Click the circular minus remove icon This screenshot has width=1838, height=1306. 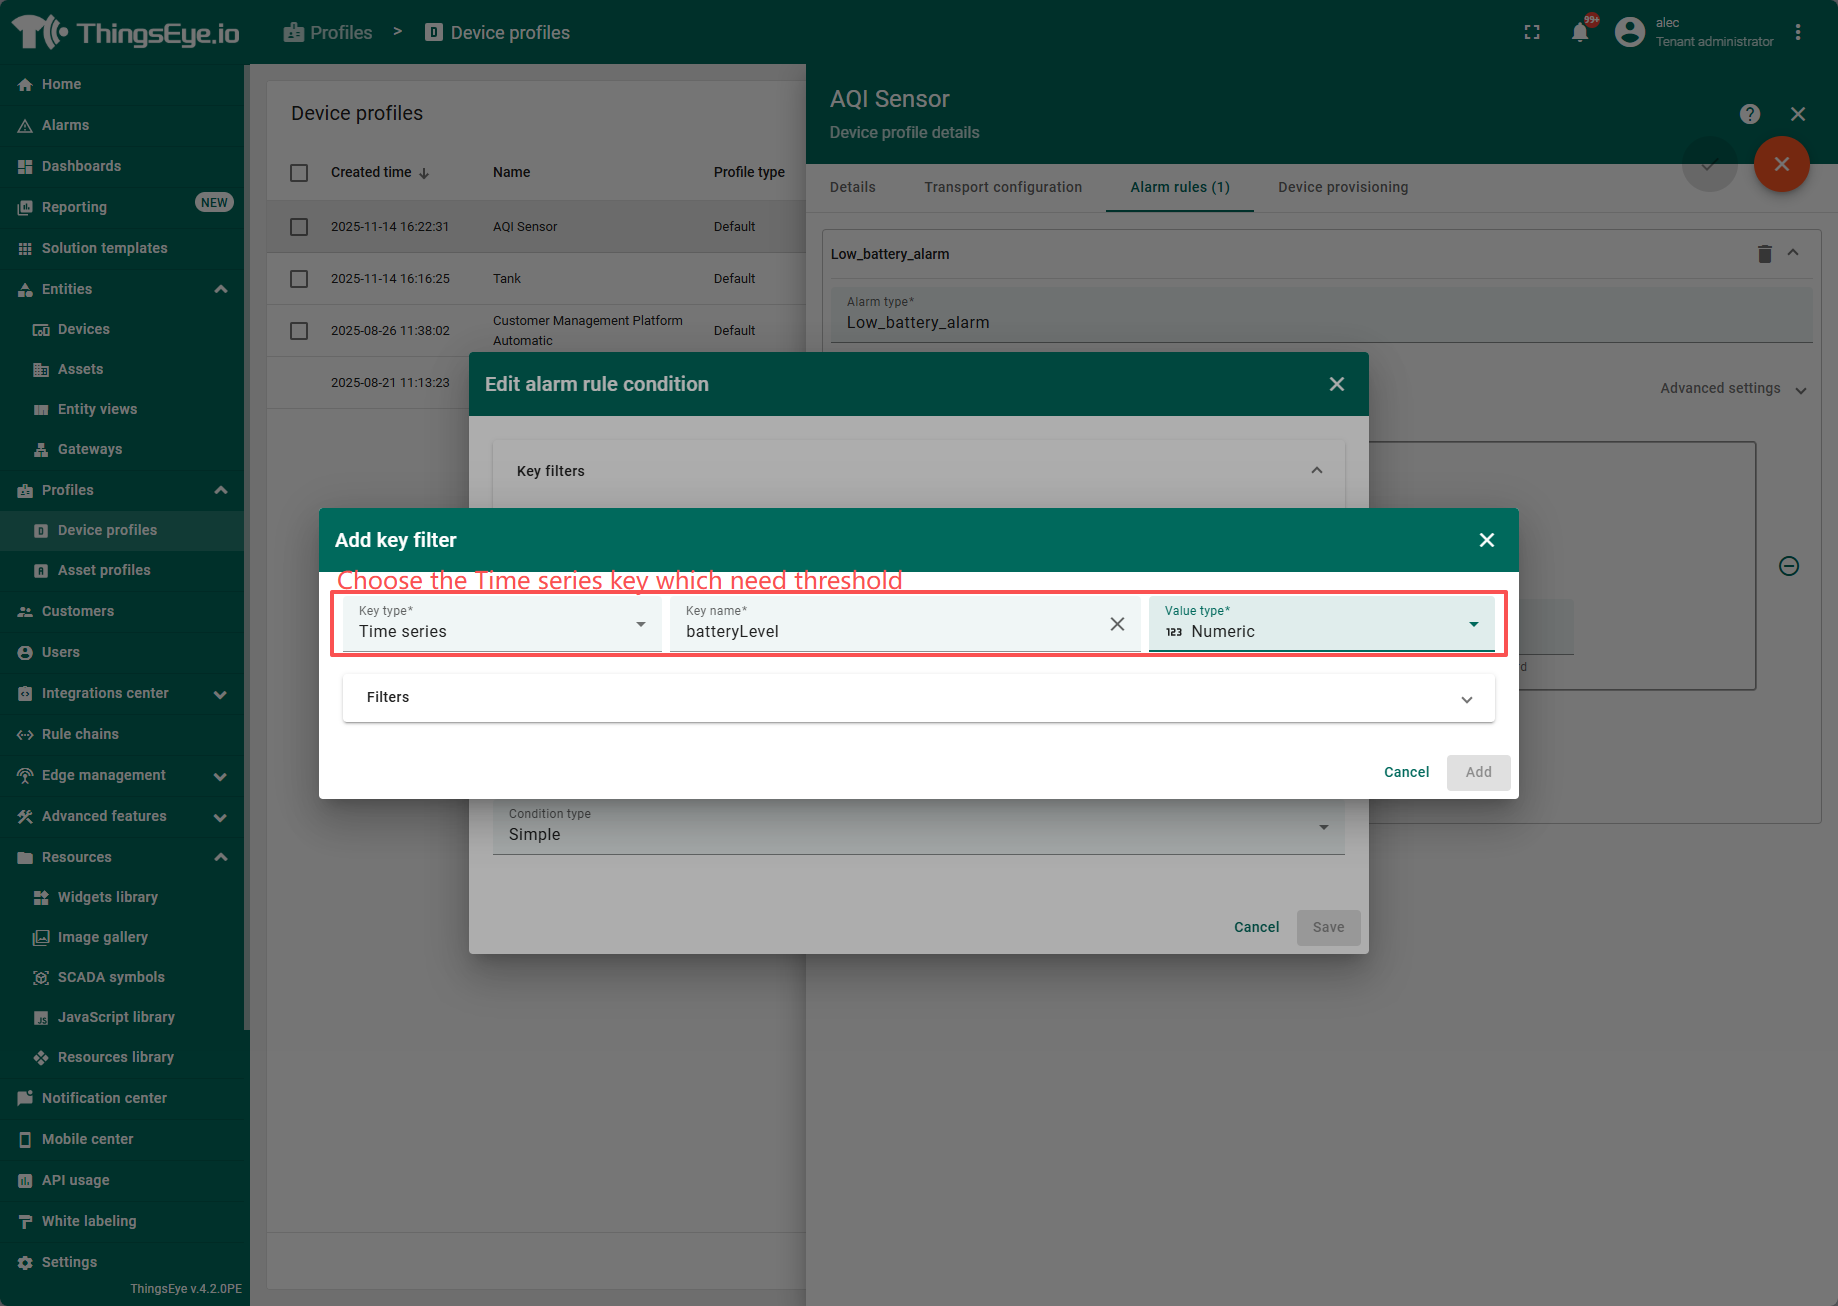pyautogui.click(x=1789, y=566)
